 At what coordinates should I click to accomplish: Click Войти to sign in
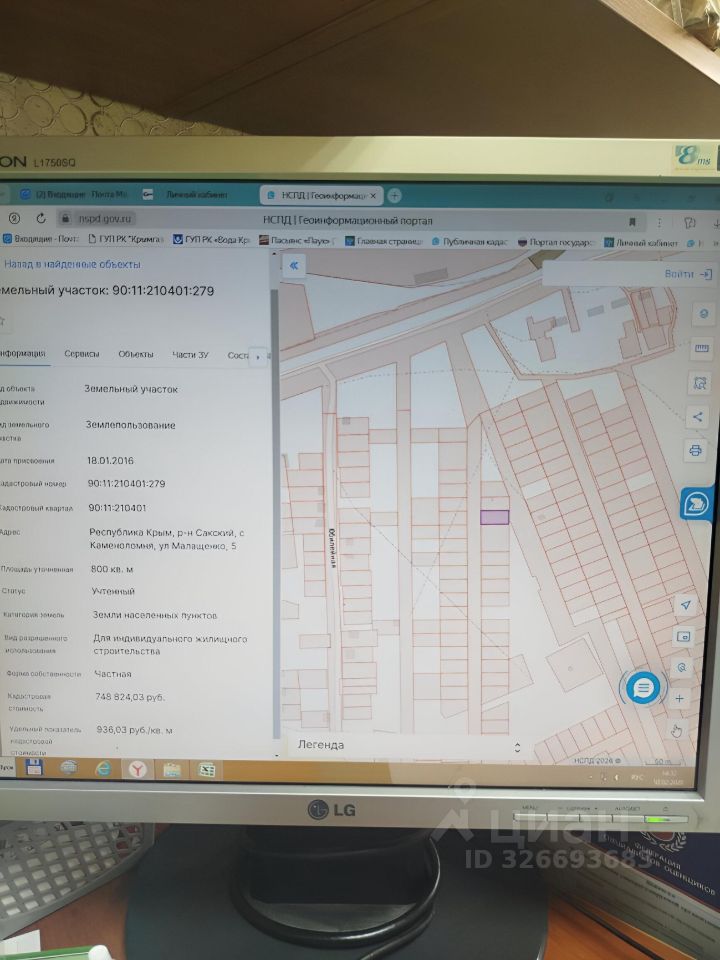[688, 274]
